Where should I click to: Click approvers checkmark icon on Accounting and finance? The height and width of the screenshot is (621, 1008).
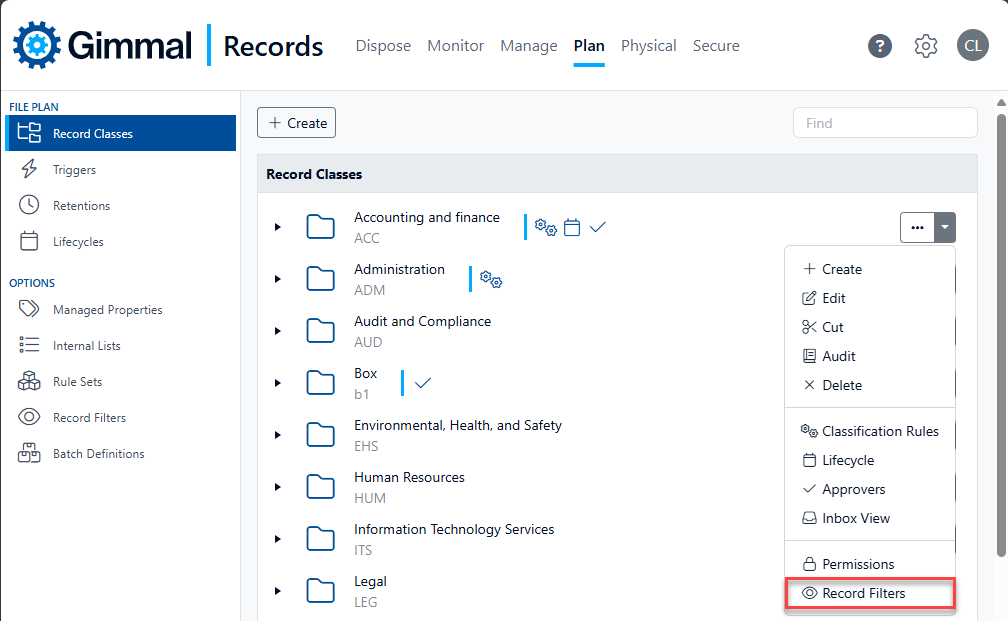[x=598, y=227]
